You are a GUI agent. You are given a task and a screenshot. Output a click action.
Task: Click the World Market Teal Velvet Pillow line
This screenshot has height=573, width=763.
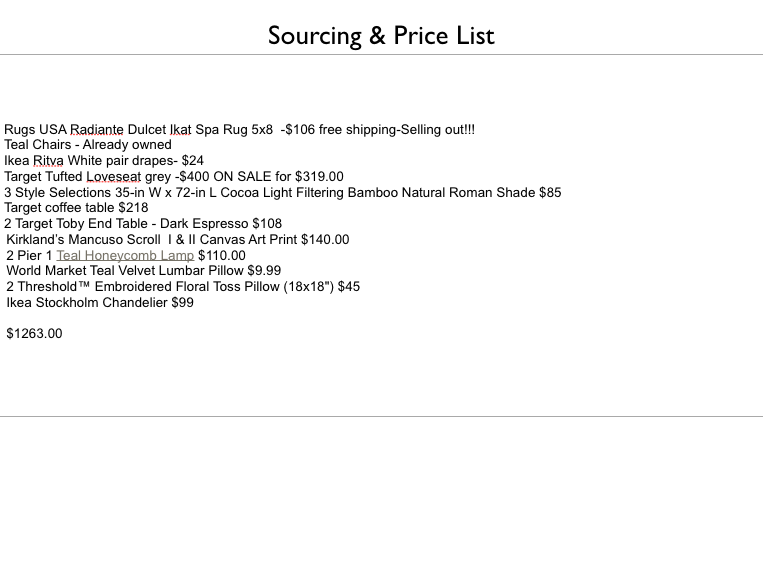pos(144,270)
